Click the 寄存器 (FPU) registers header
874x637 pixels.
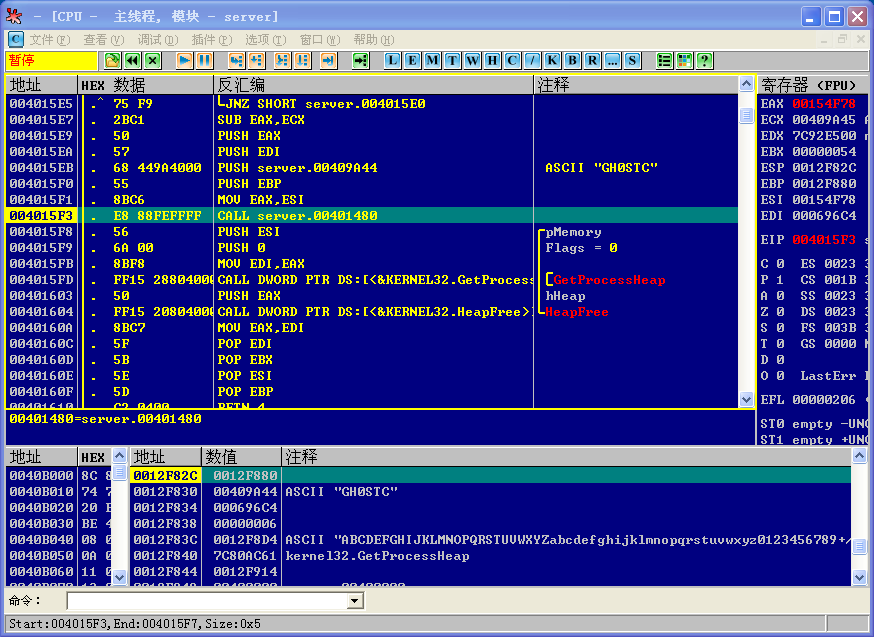point(808,85)
